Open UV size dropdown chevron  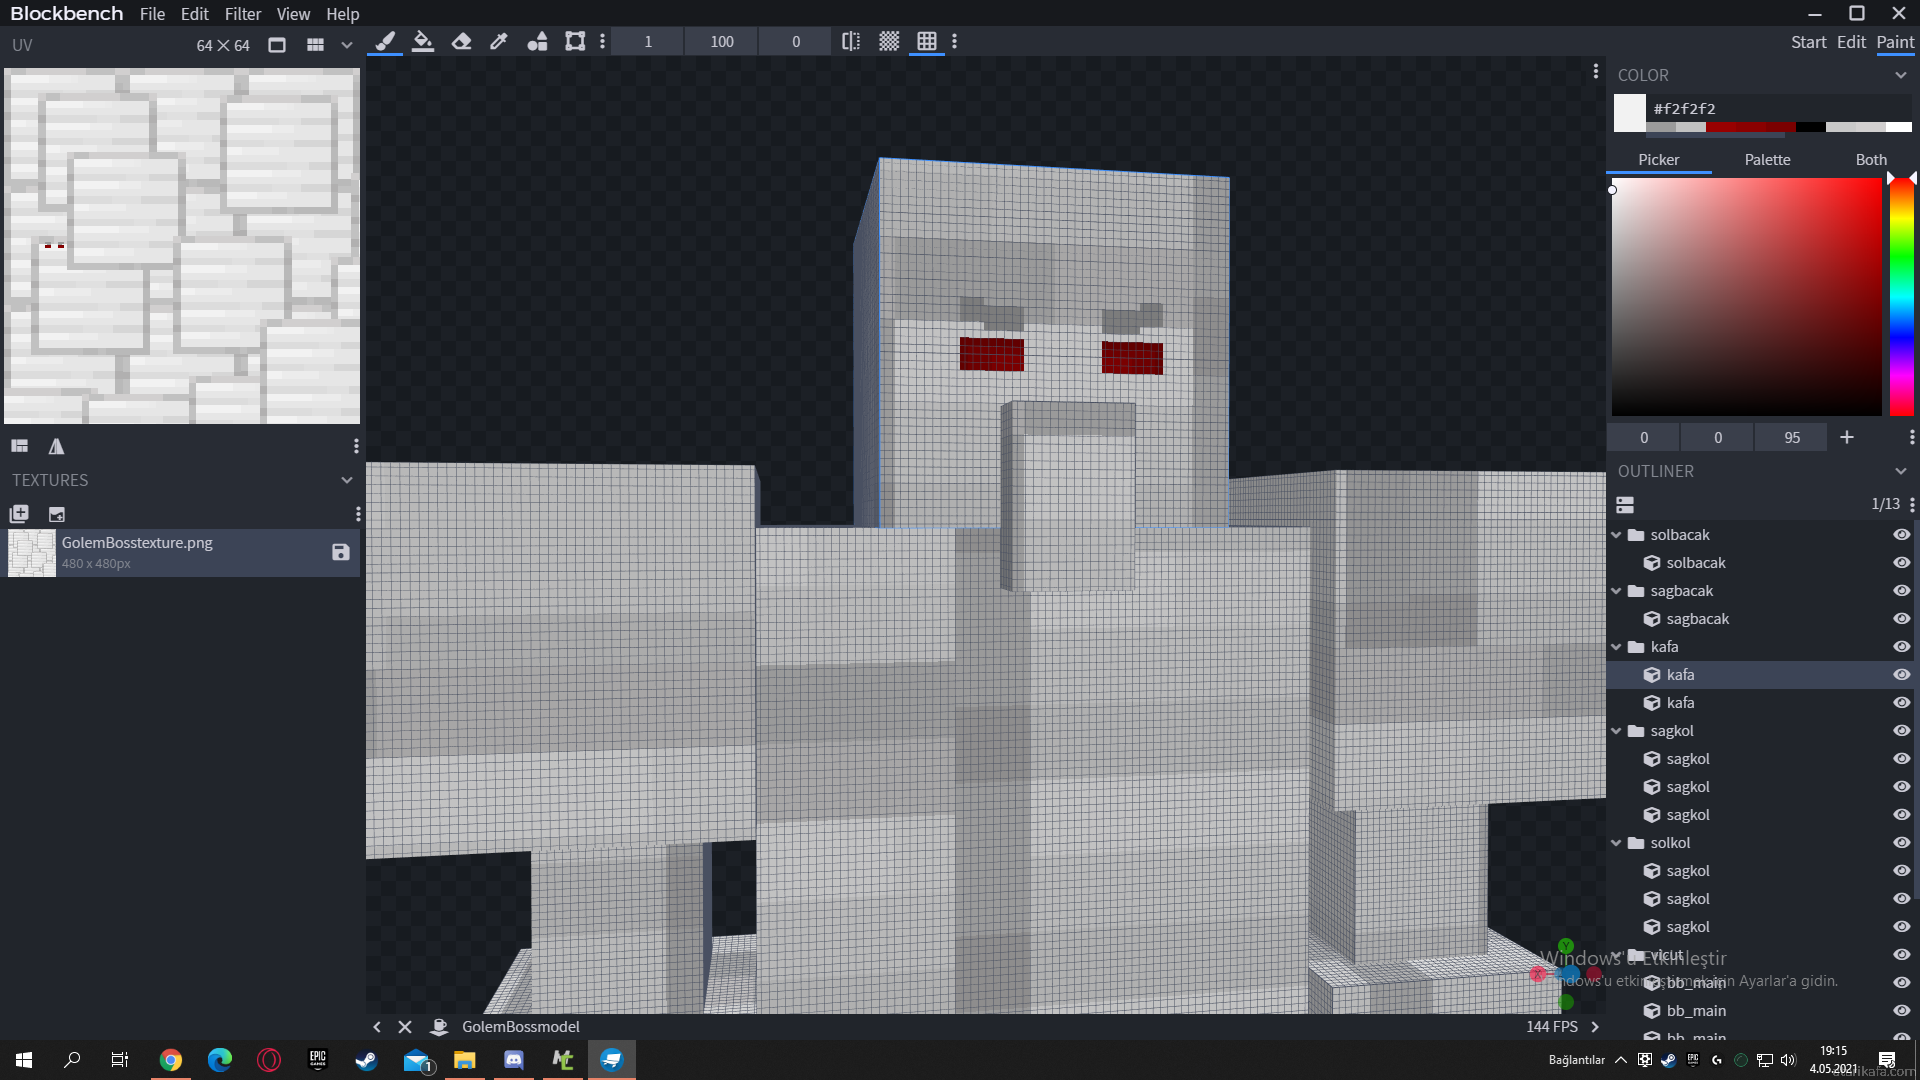point(347,45)
